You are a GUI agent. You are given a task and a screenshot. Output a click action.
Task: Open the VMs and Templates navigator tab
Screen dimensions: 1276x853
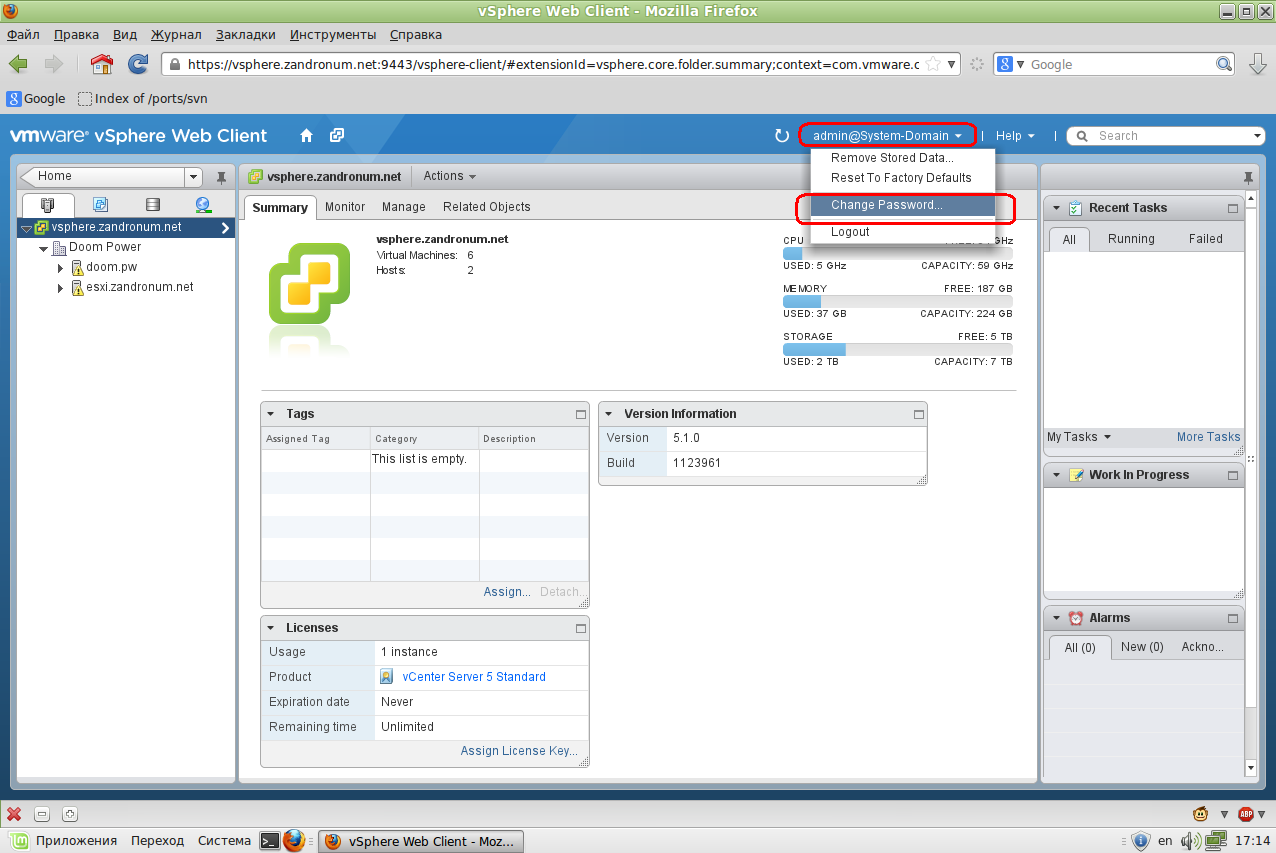point(100,205)
